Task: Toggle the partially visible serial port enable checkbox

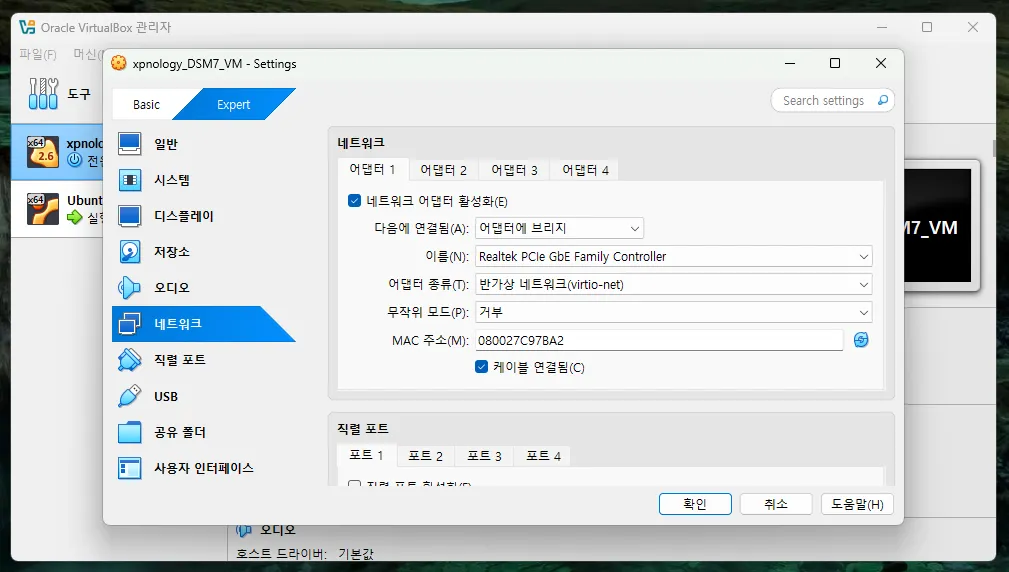Action: (354, 483)
